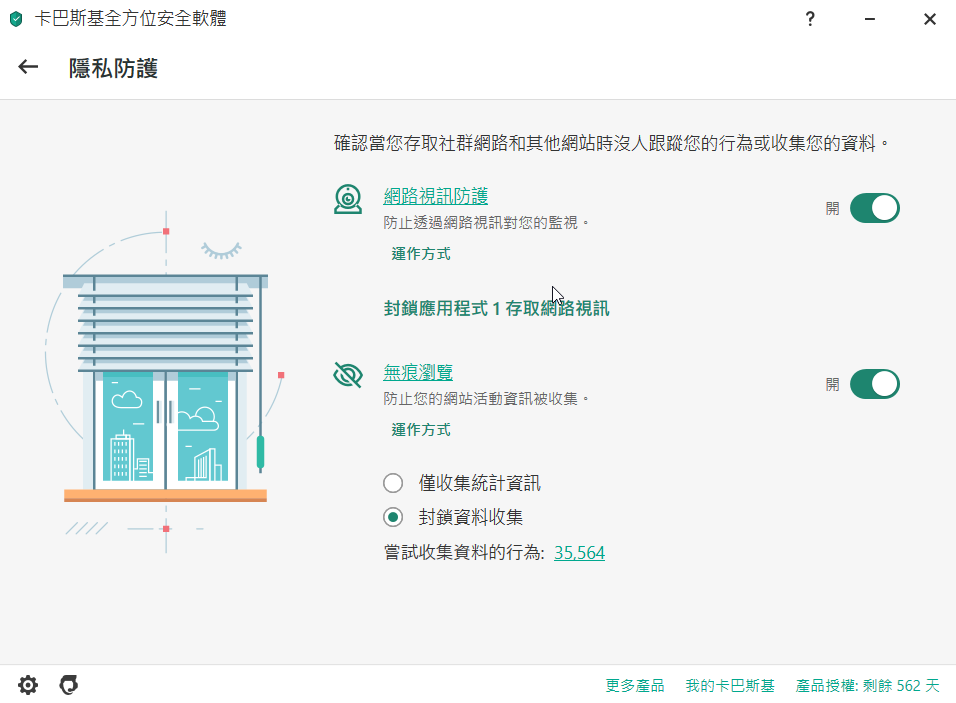Image resolution: width=956 pixels, height=703 pixels.
Task: Expand 運作方式 under 無痕瀏覽
Action: (421, 430)
